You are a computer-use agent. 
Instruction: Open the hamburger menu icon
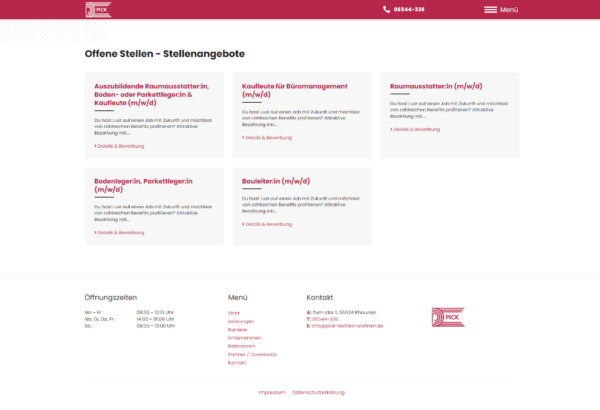point(490,10)
